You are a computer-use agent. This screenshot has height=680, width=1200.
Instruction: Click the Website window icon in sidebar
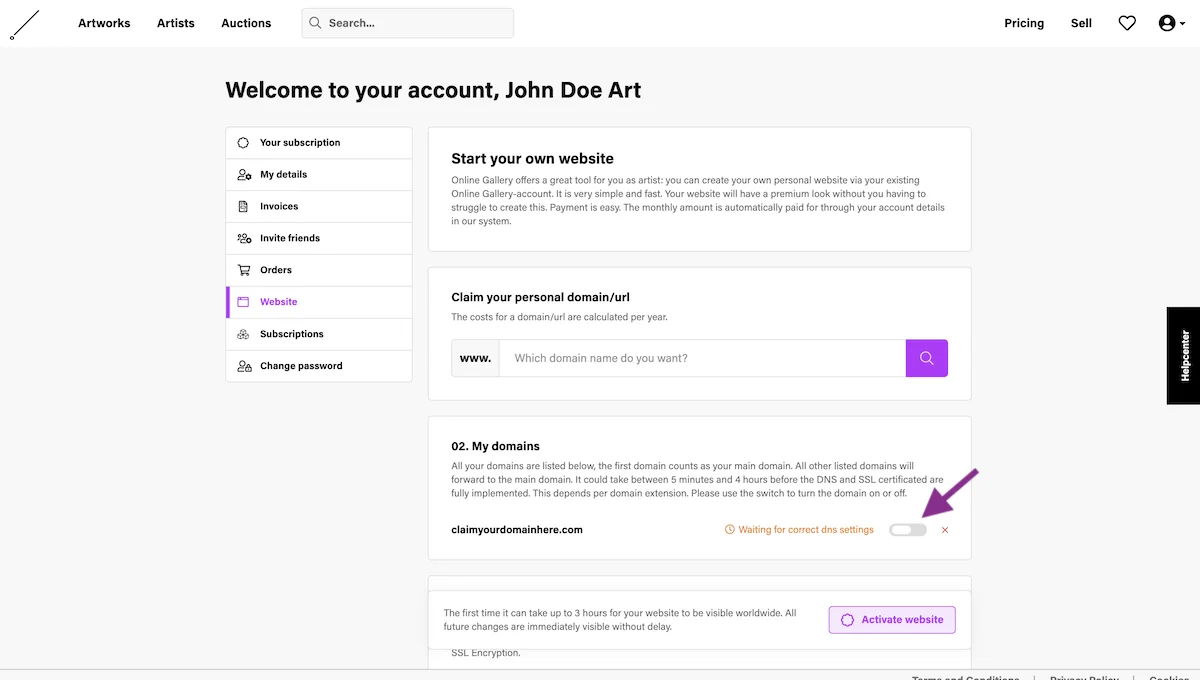point(243,302)
